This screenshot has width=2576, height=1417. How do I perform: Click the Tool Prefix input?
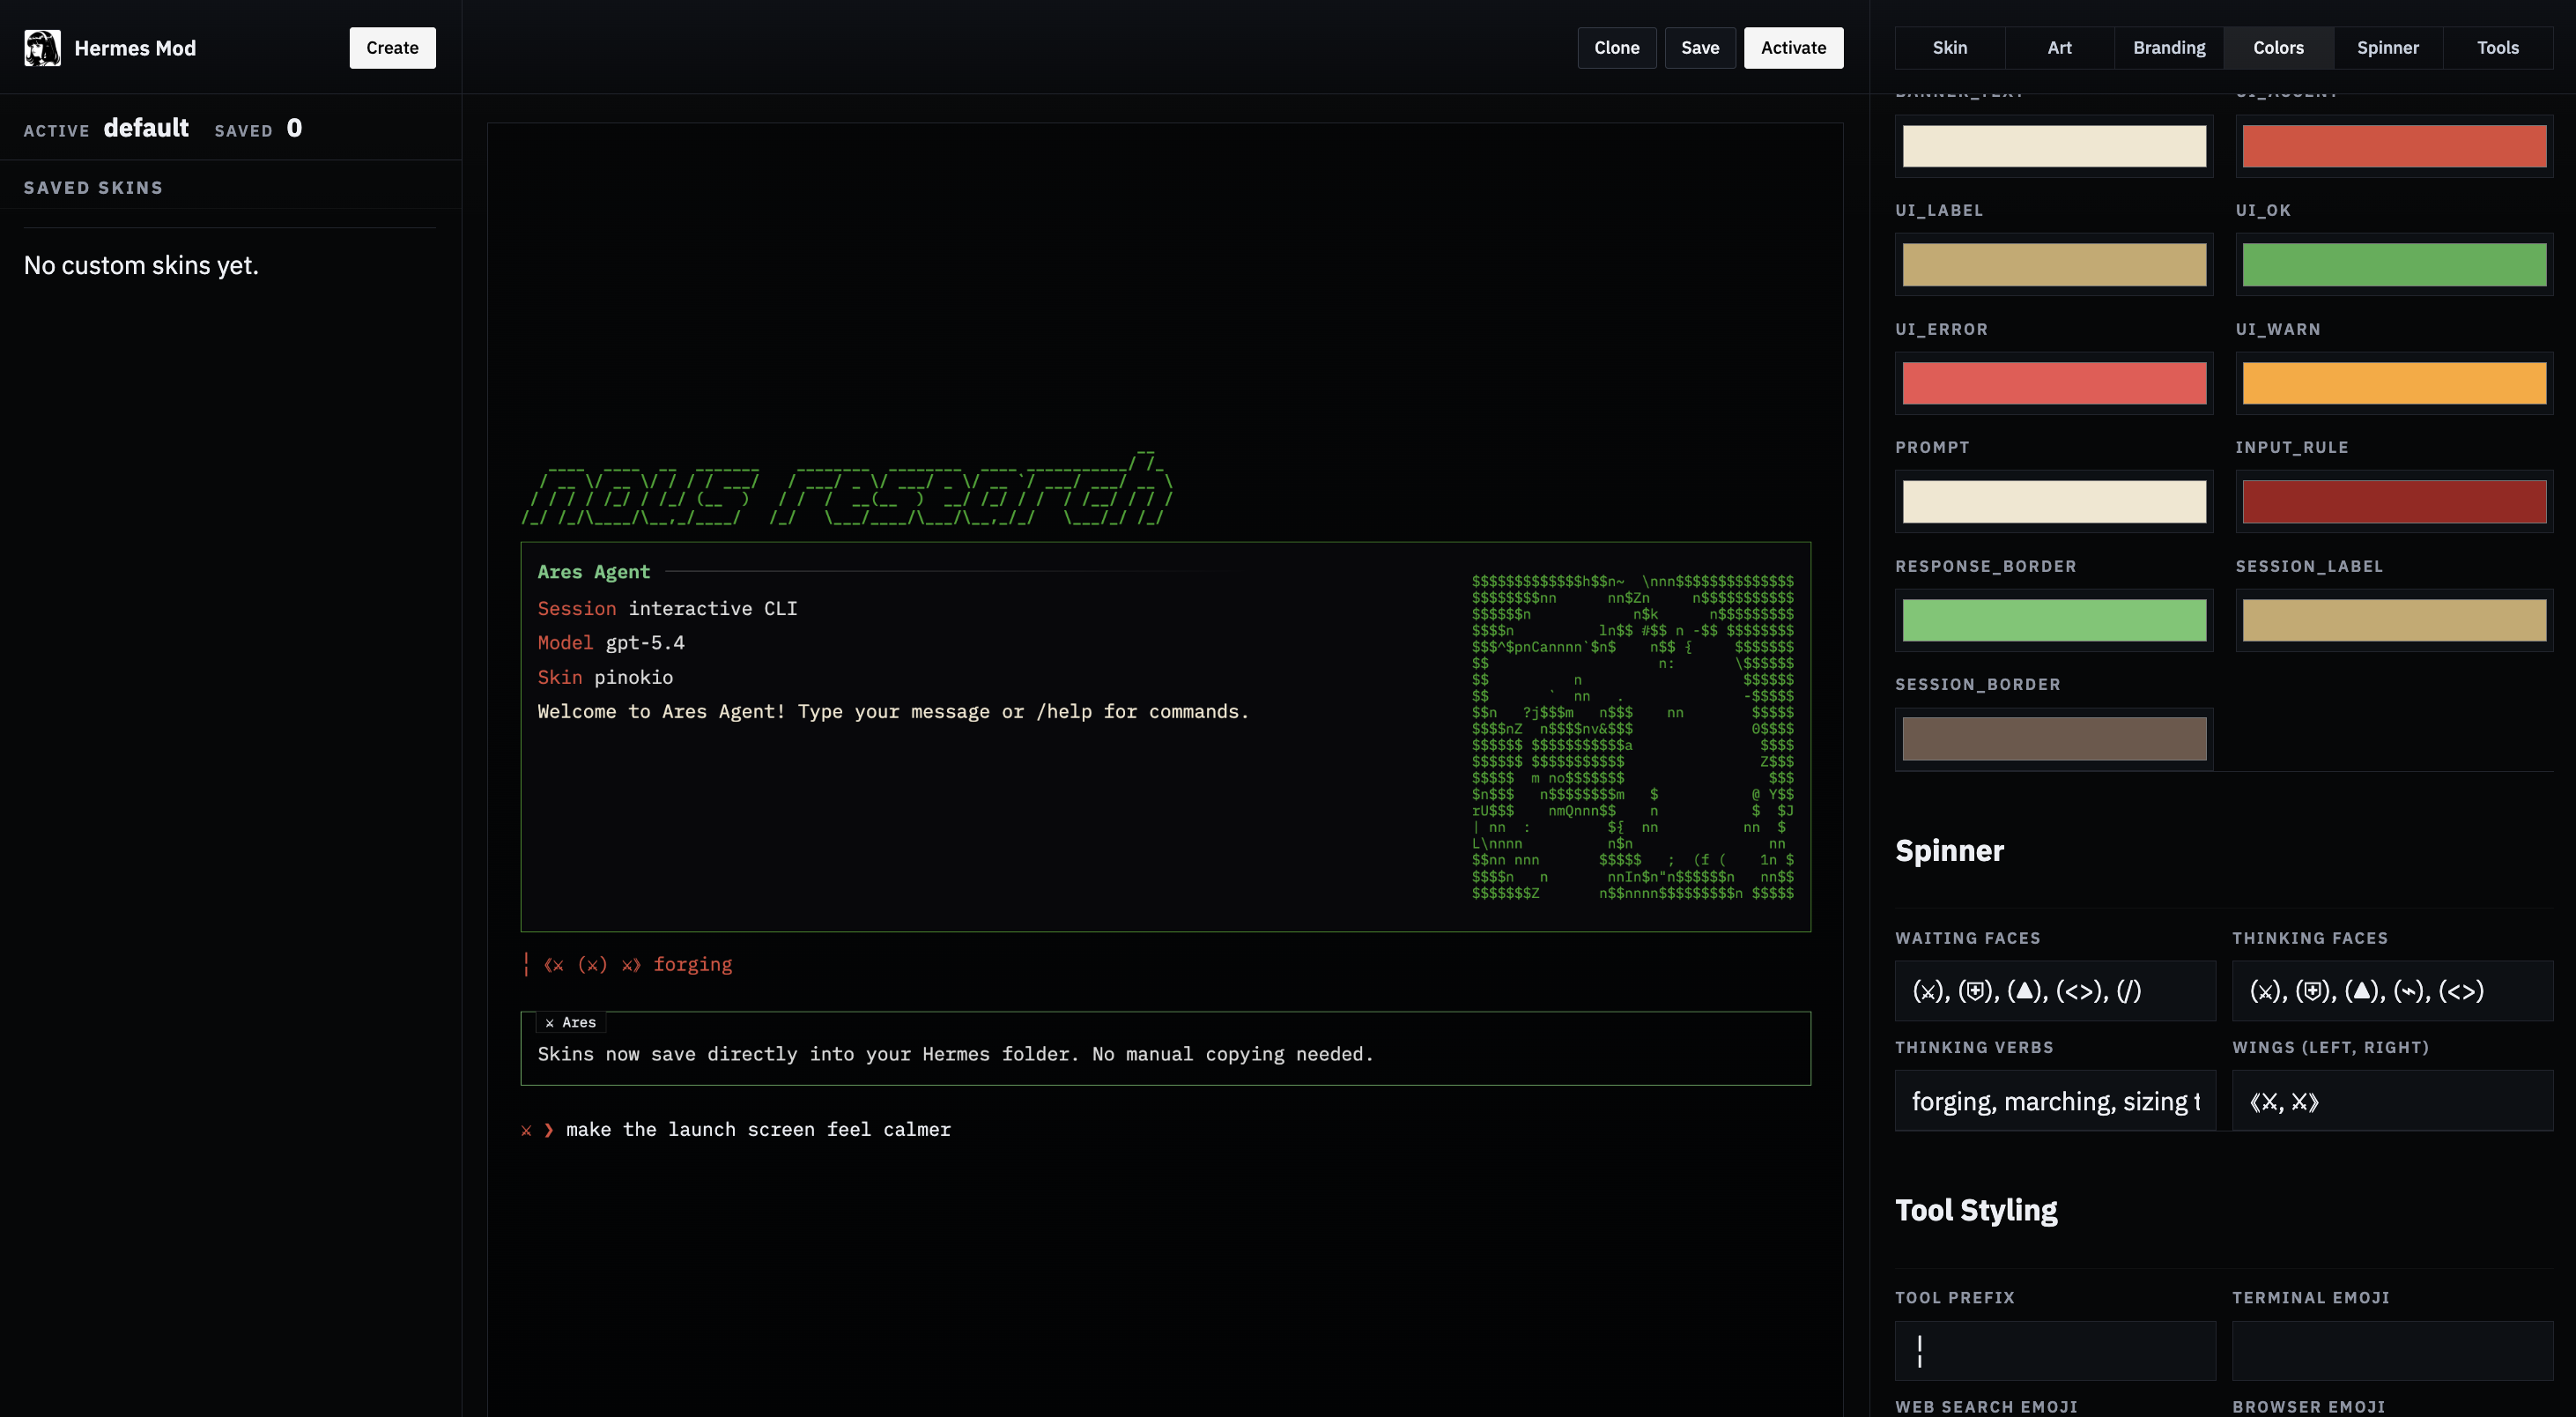[2054, 1350]
